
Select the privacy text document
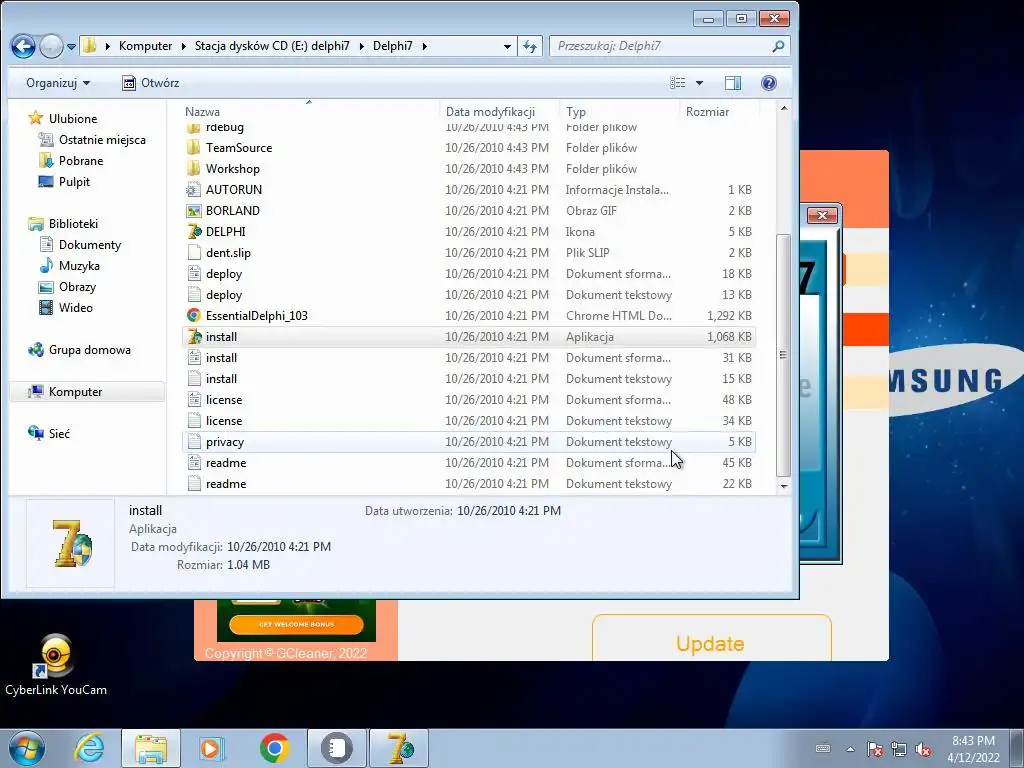[x=469, y=442]
